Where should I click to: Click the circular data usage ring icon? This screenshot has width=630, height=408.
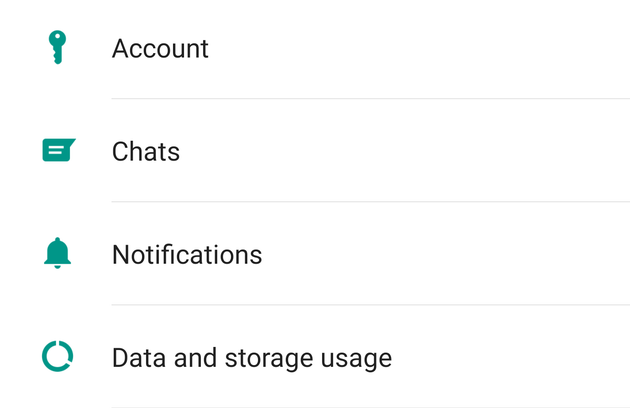(x=58, y=357)
